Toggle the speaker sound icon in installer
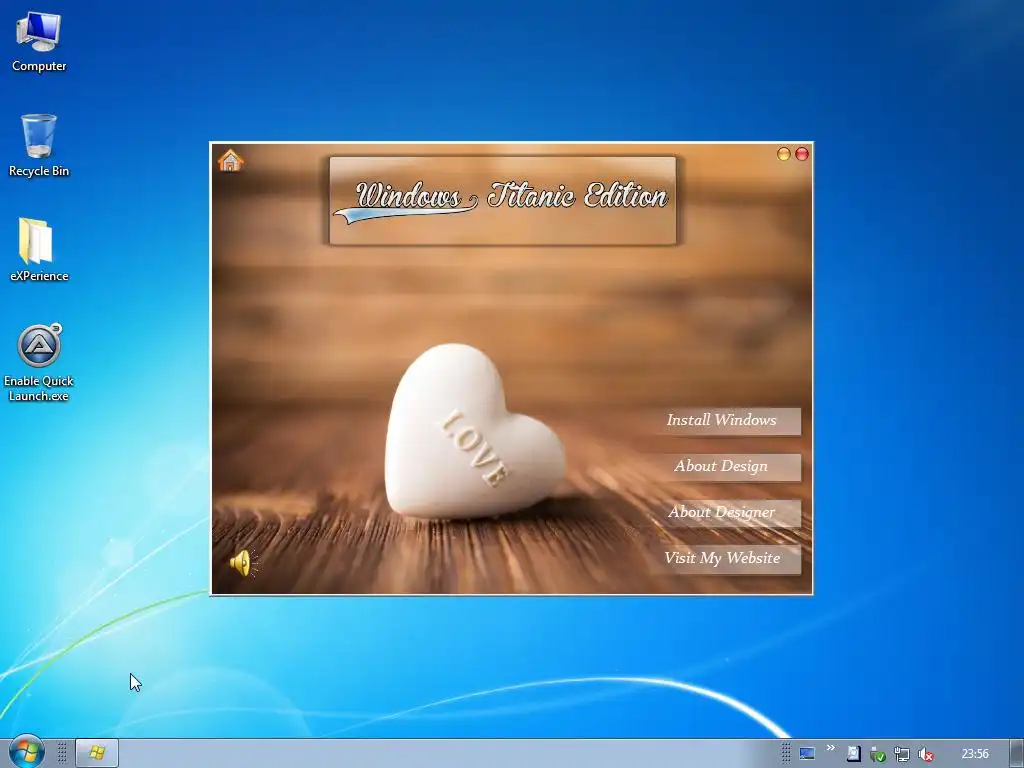Screen dimensions: 1024x768 (243, 562)
